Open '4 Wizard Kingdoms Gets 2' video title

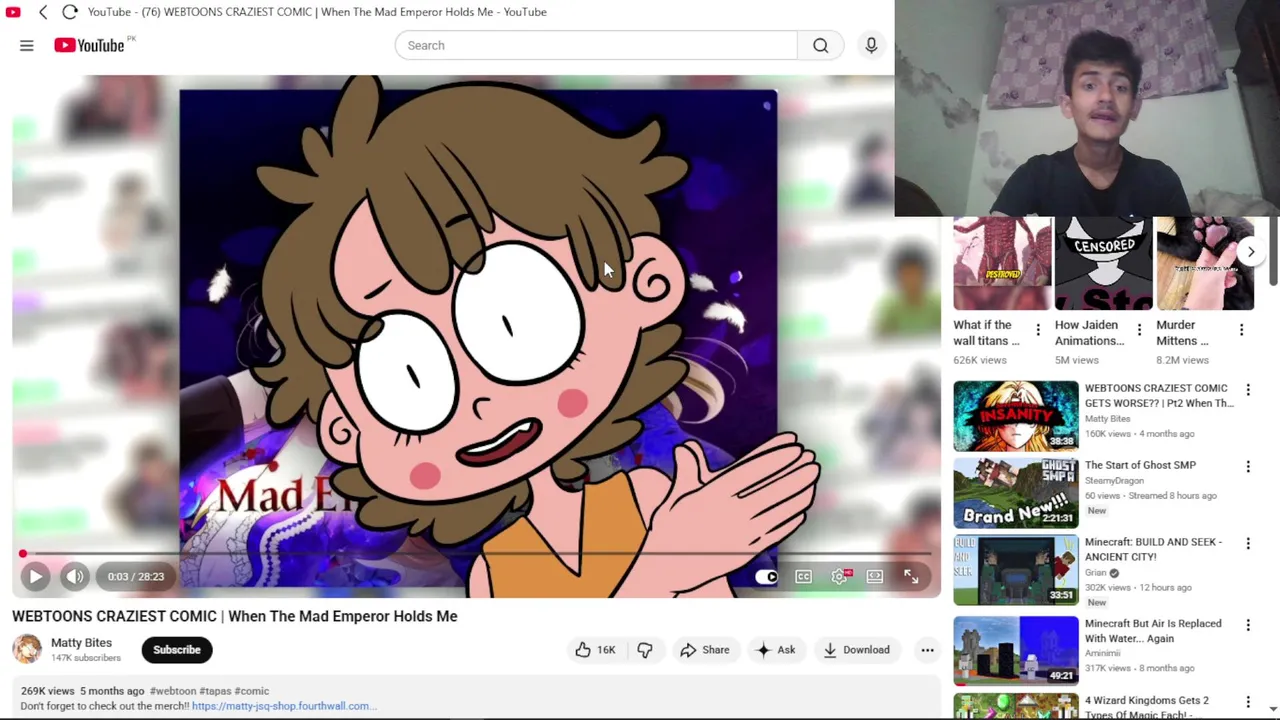(1147, 707)
